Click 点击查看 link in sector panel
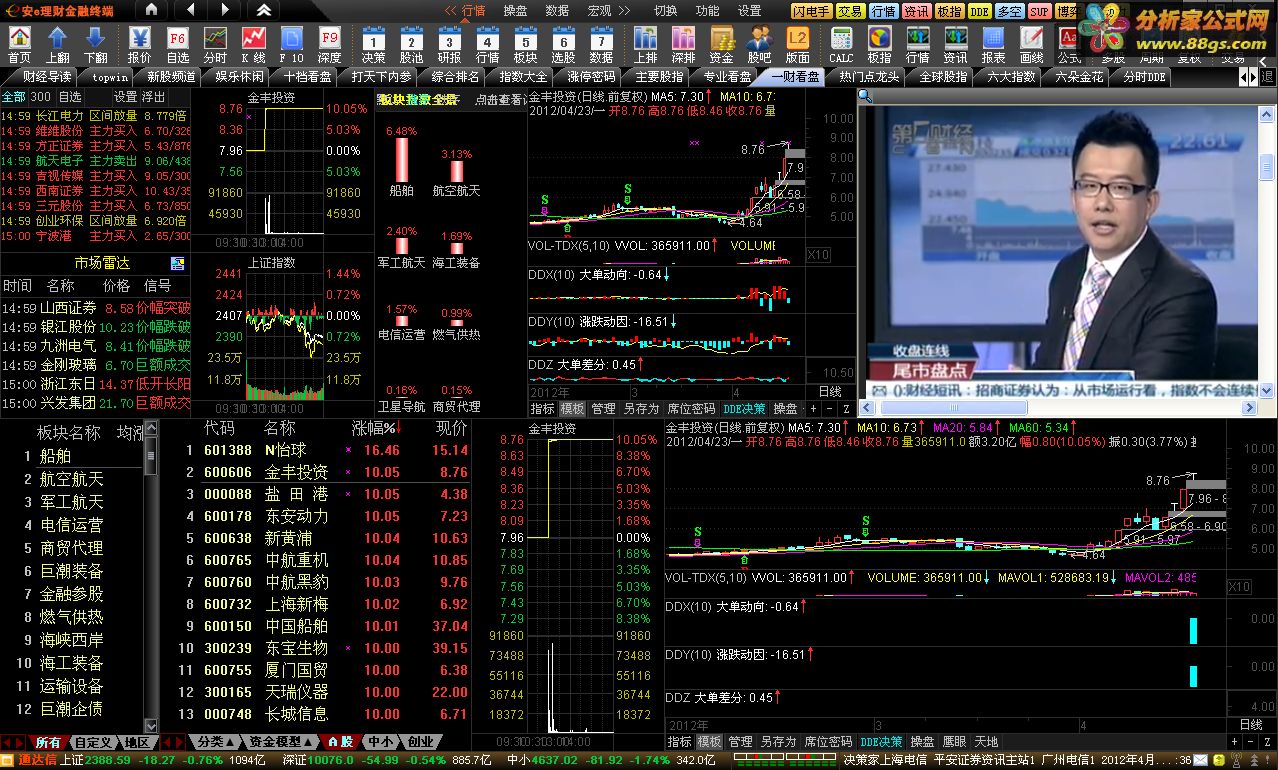1278x770 pixels. [x=500, y=99]
